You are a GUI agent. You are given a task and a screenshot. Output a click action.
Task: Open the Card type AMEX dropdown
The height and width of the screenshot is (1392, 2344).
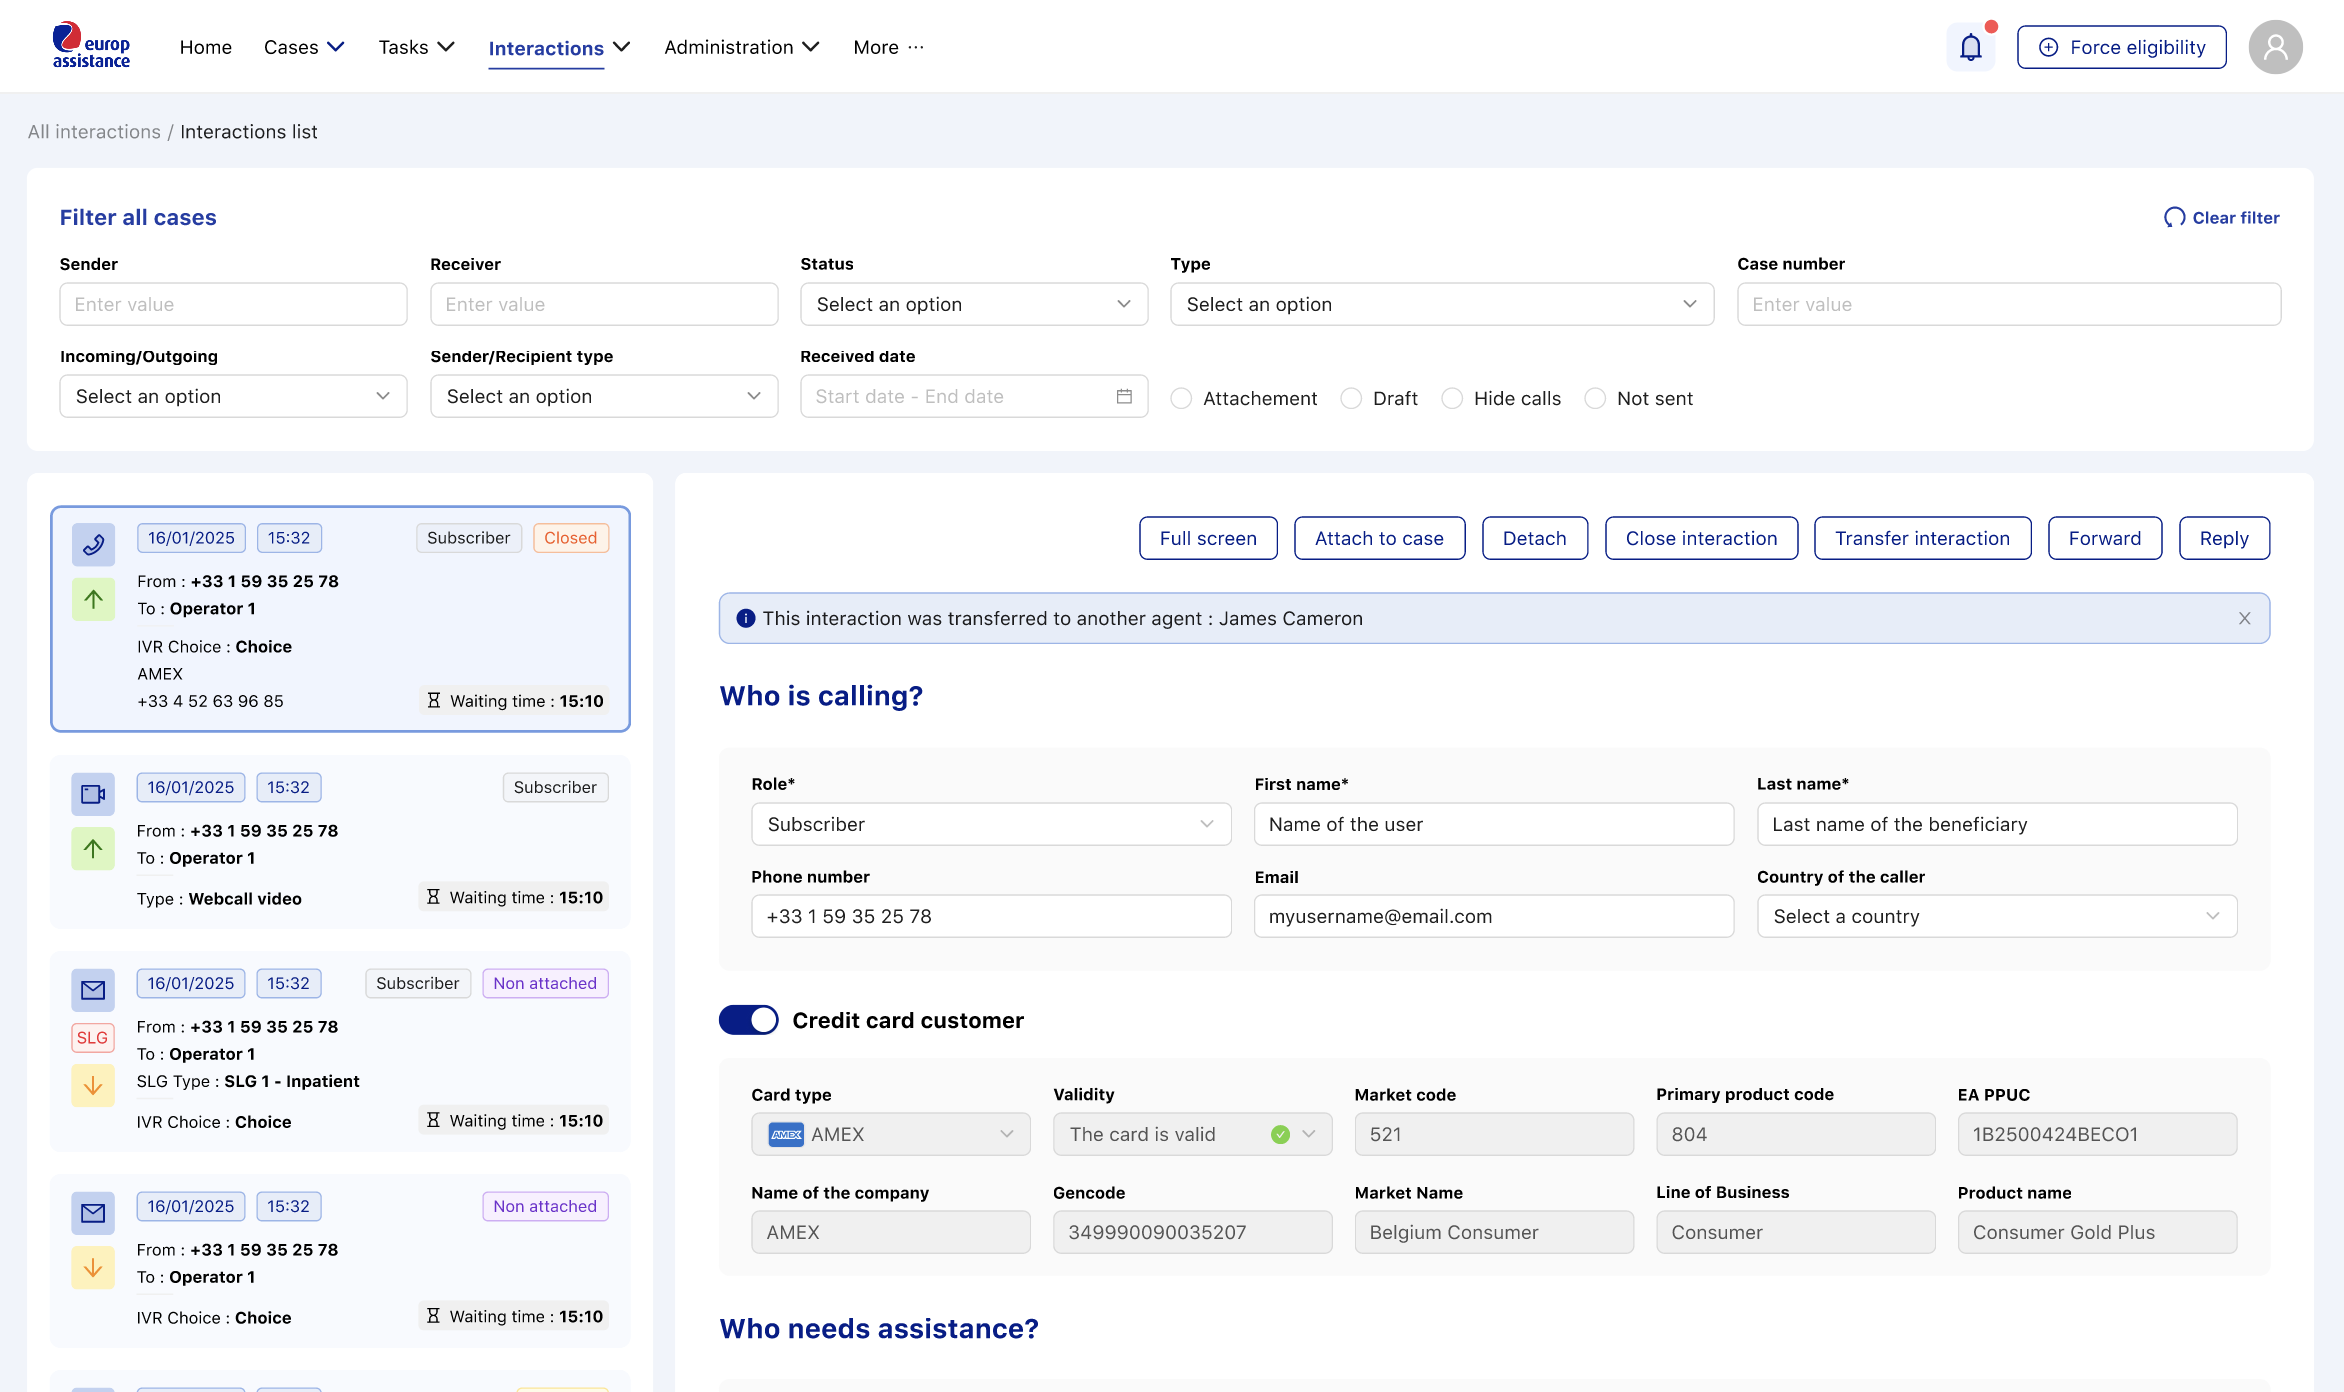890,1134
